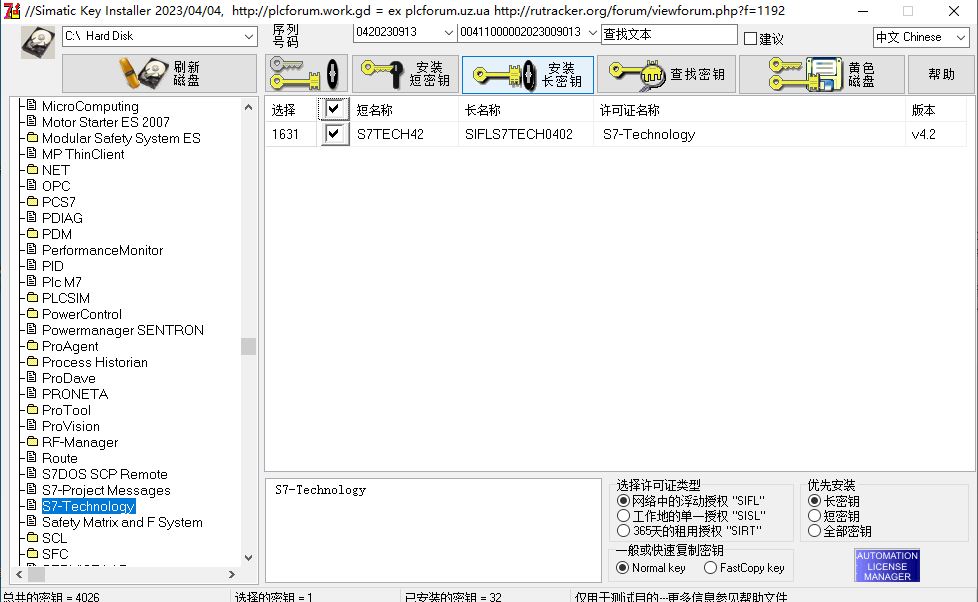Click the 帮助 help button
Image resolution: width=978 pixels, height=602 pixels.
pos(941,74)
